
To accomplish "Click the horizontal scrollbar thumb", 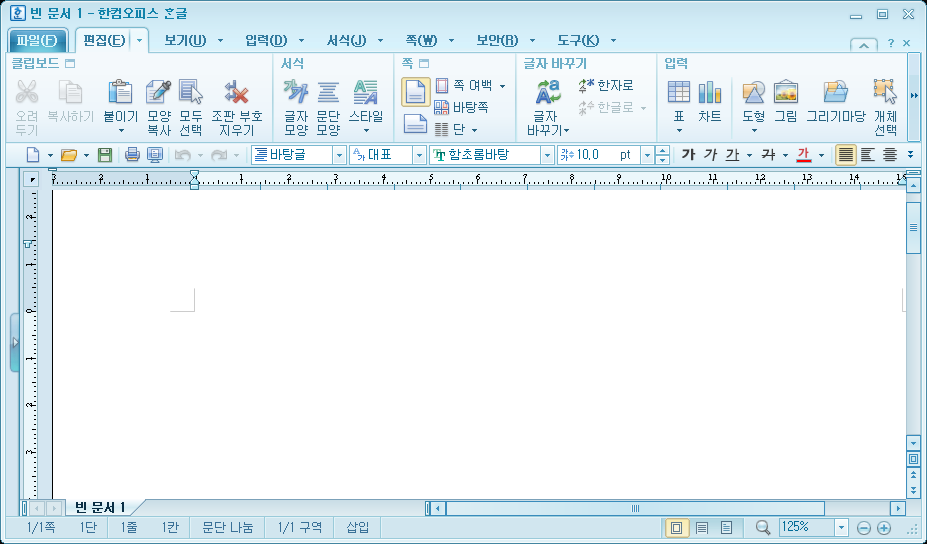I will tap(635, 509).
